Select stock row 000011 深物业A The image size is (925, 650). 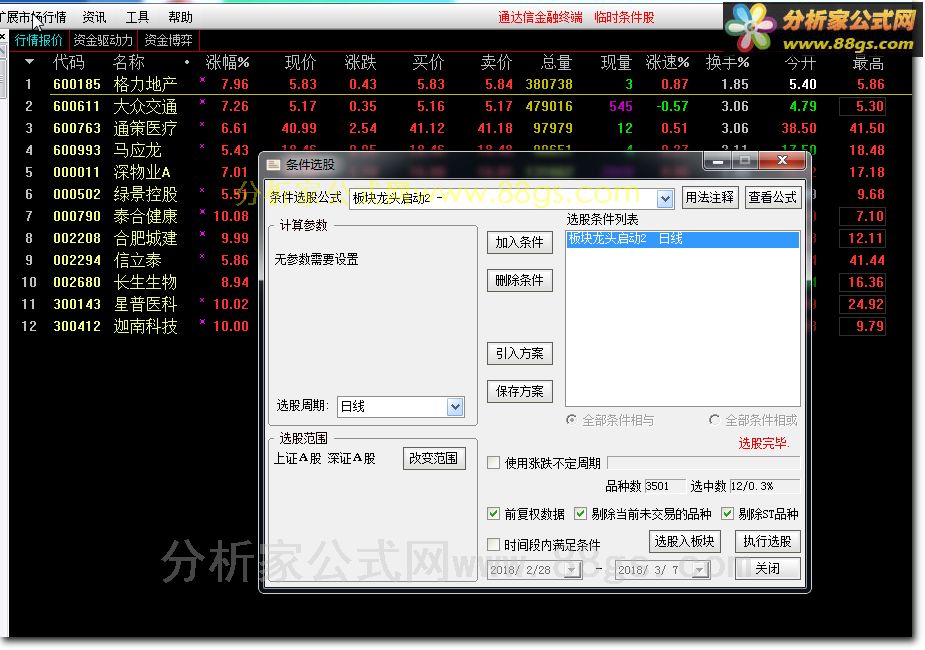click(136, 172)
